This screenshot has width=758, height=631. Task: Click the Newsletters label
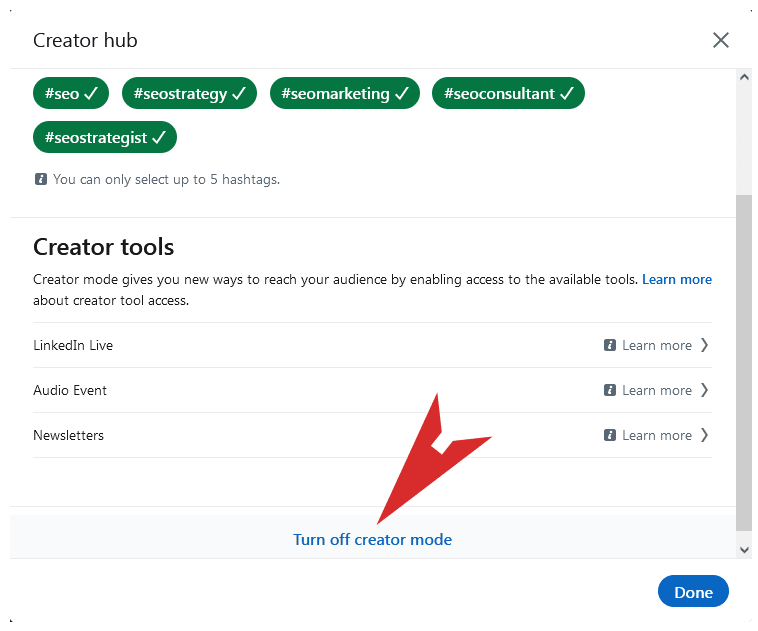click(68, 435)
